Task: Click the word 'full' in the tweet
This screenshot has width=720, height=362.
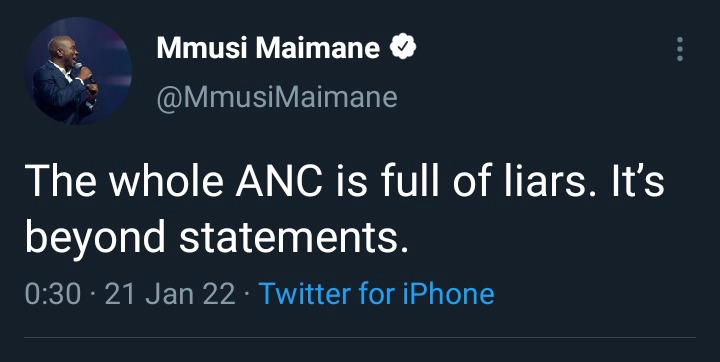Action: (x=411, y=180)
